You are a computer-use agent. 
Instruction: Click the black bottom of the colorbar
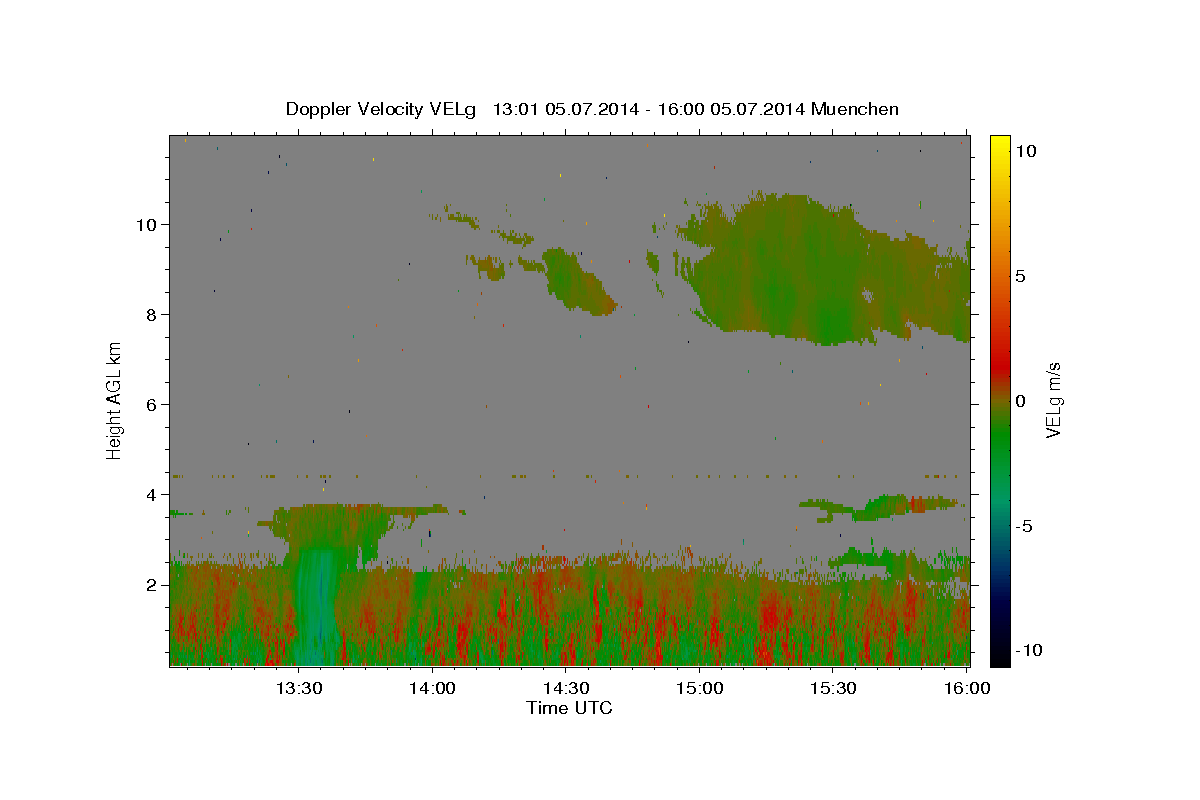[x=1000, y=658]
